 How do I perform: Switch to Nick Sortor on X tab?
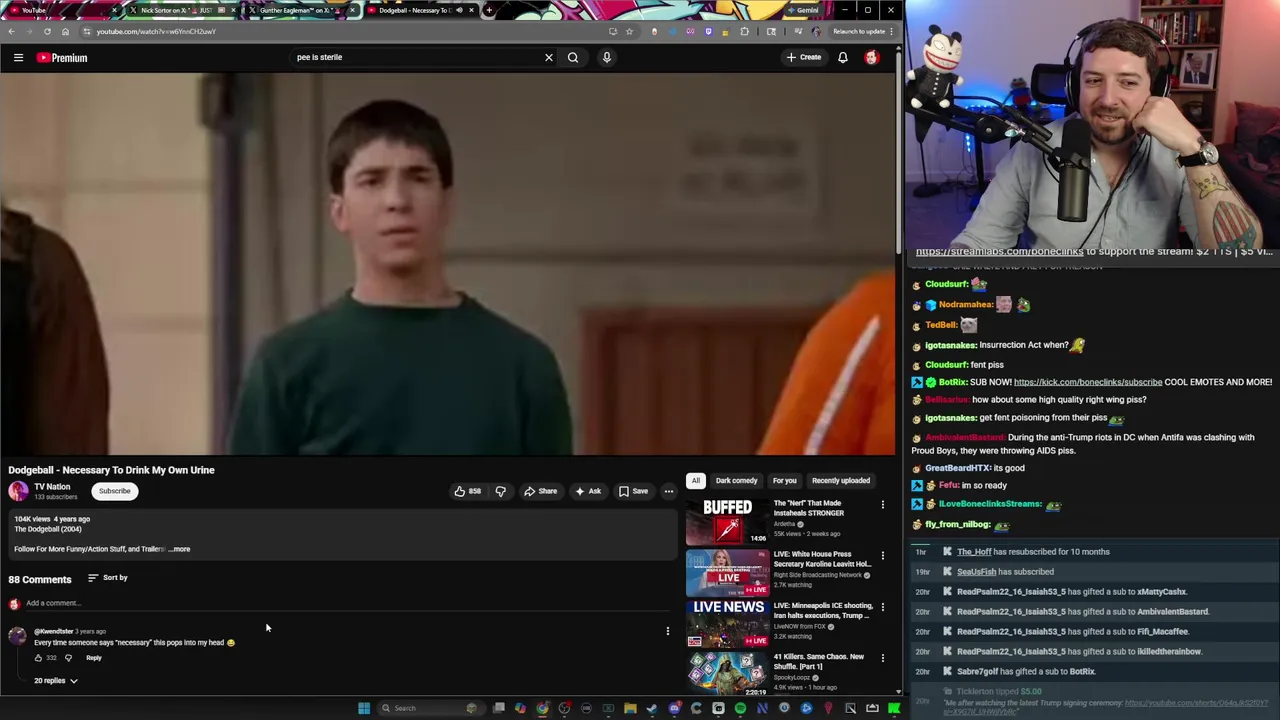(x=180, y=10)
